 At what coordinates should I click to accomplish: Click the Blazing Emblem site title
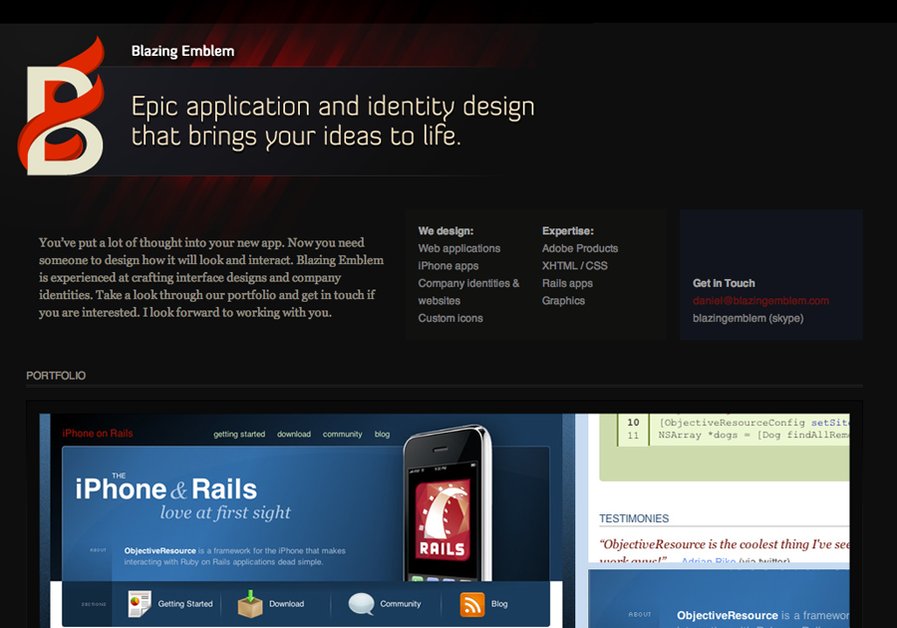(182, 51)
